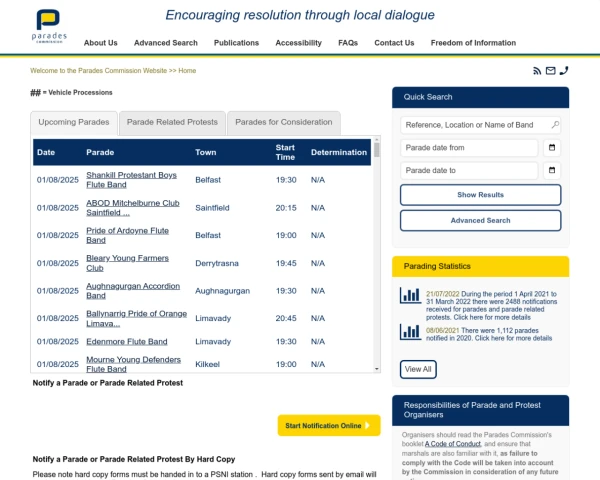Image resolution: width=600 pixels, height=480 pixels.
Task: Click the Parades Commission logo
Action: [49, 26]
